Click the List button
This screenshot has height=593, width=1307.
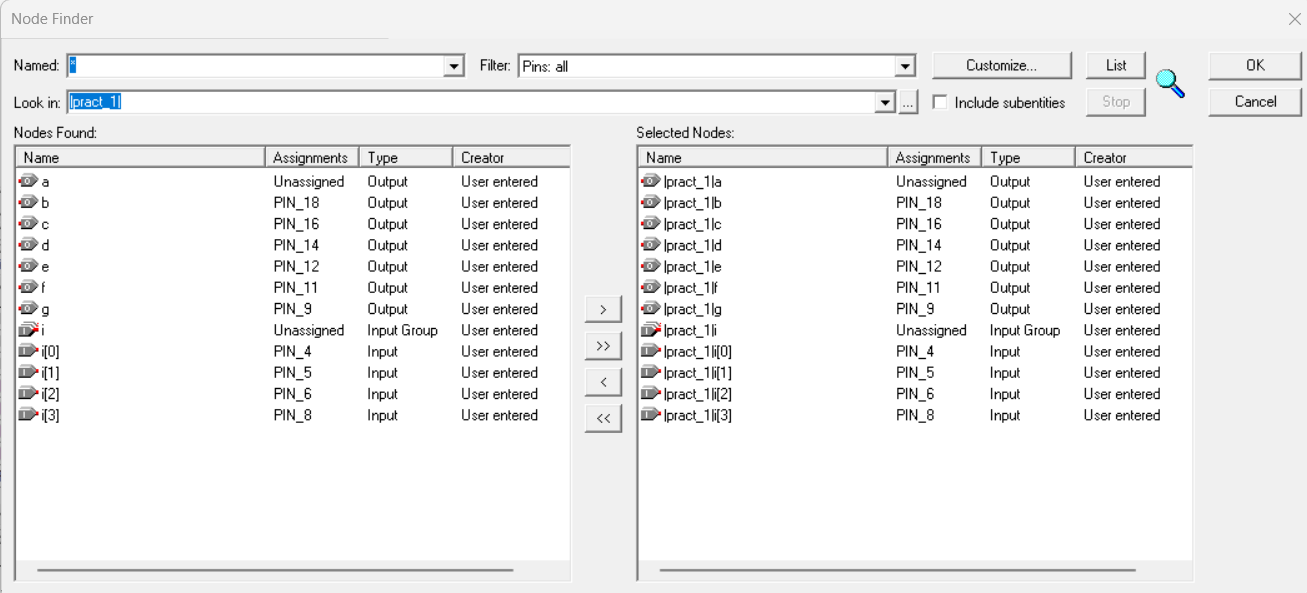[1116, 65]
